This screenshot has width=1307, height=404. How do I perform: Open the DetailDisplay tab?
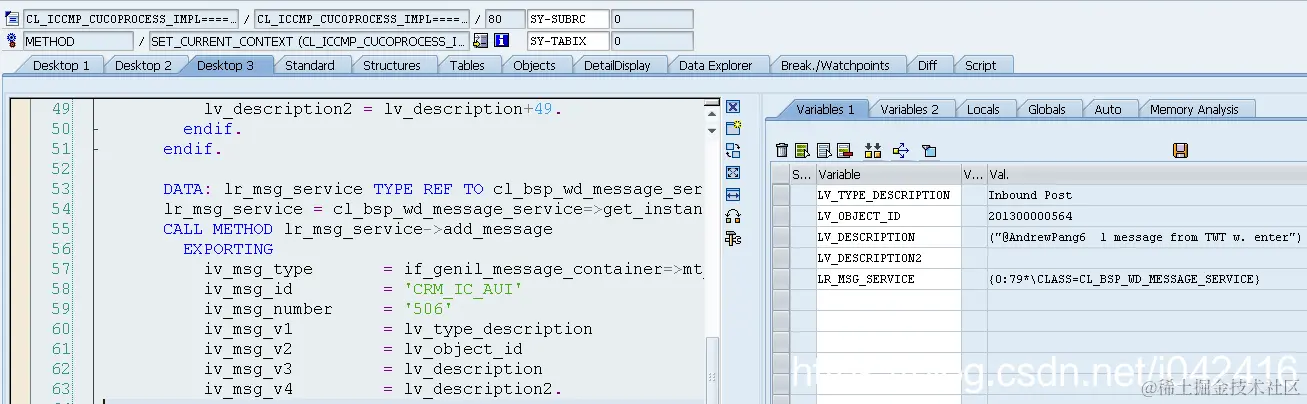[x=617, y=65]
